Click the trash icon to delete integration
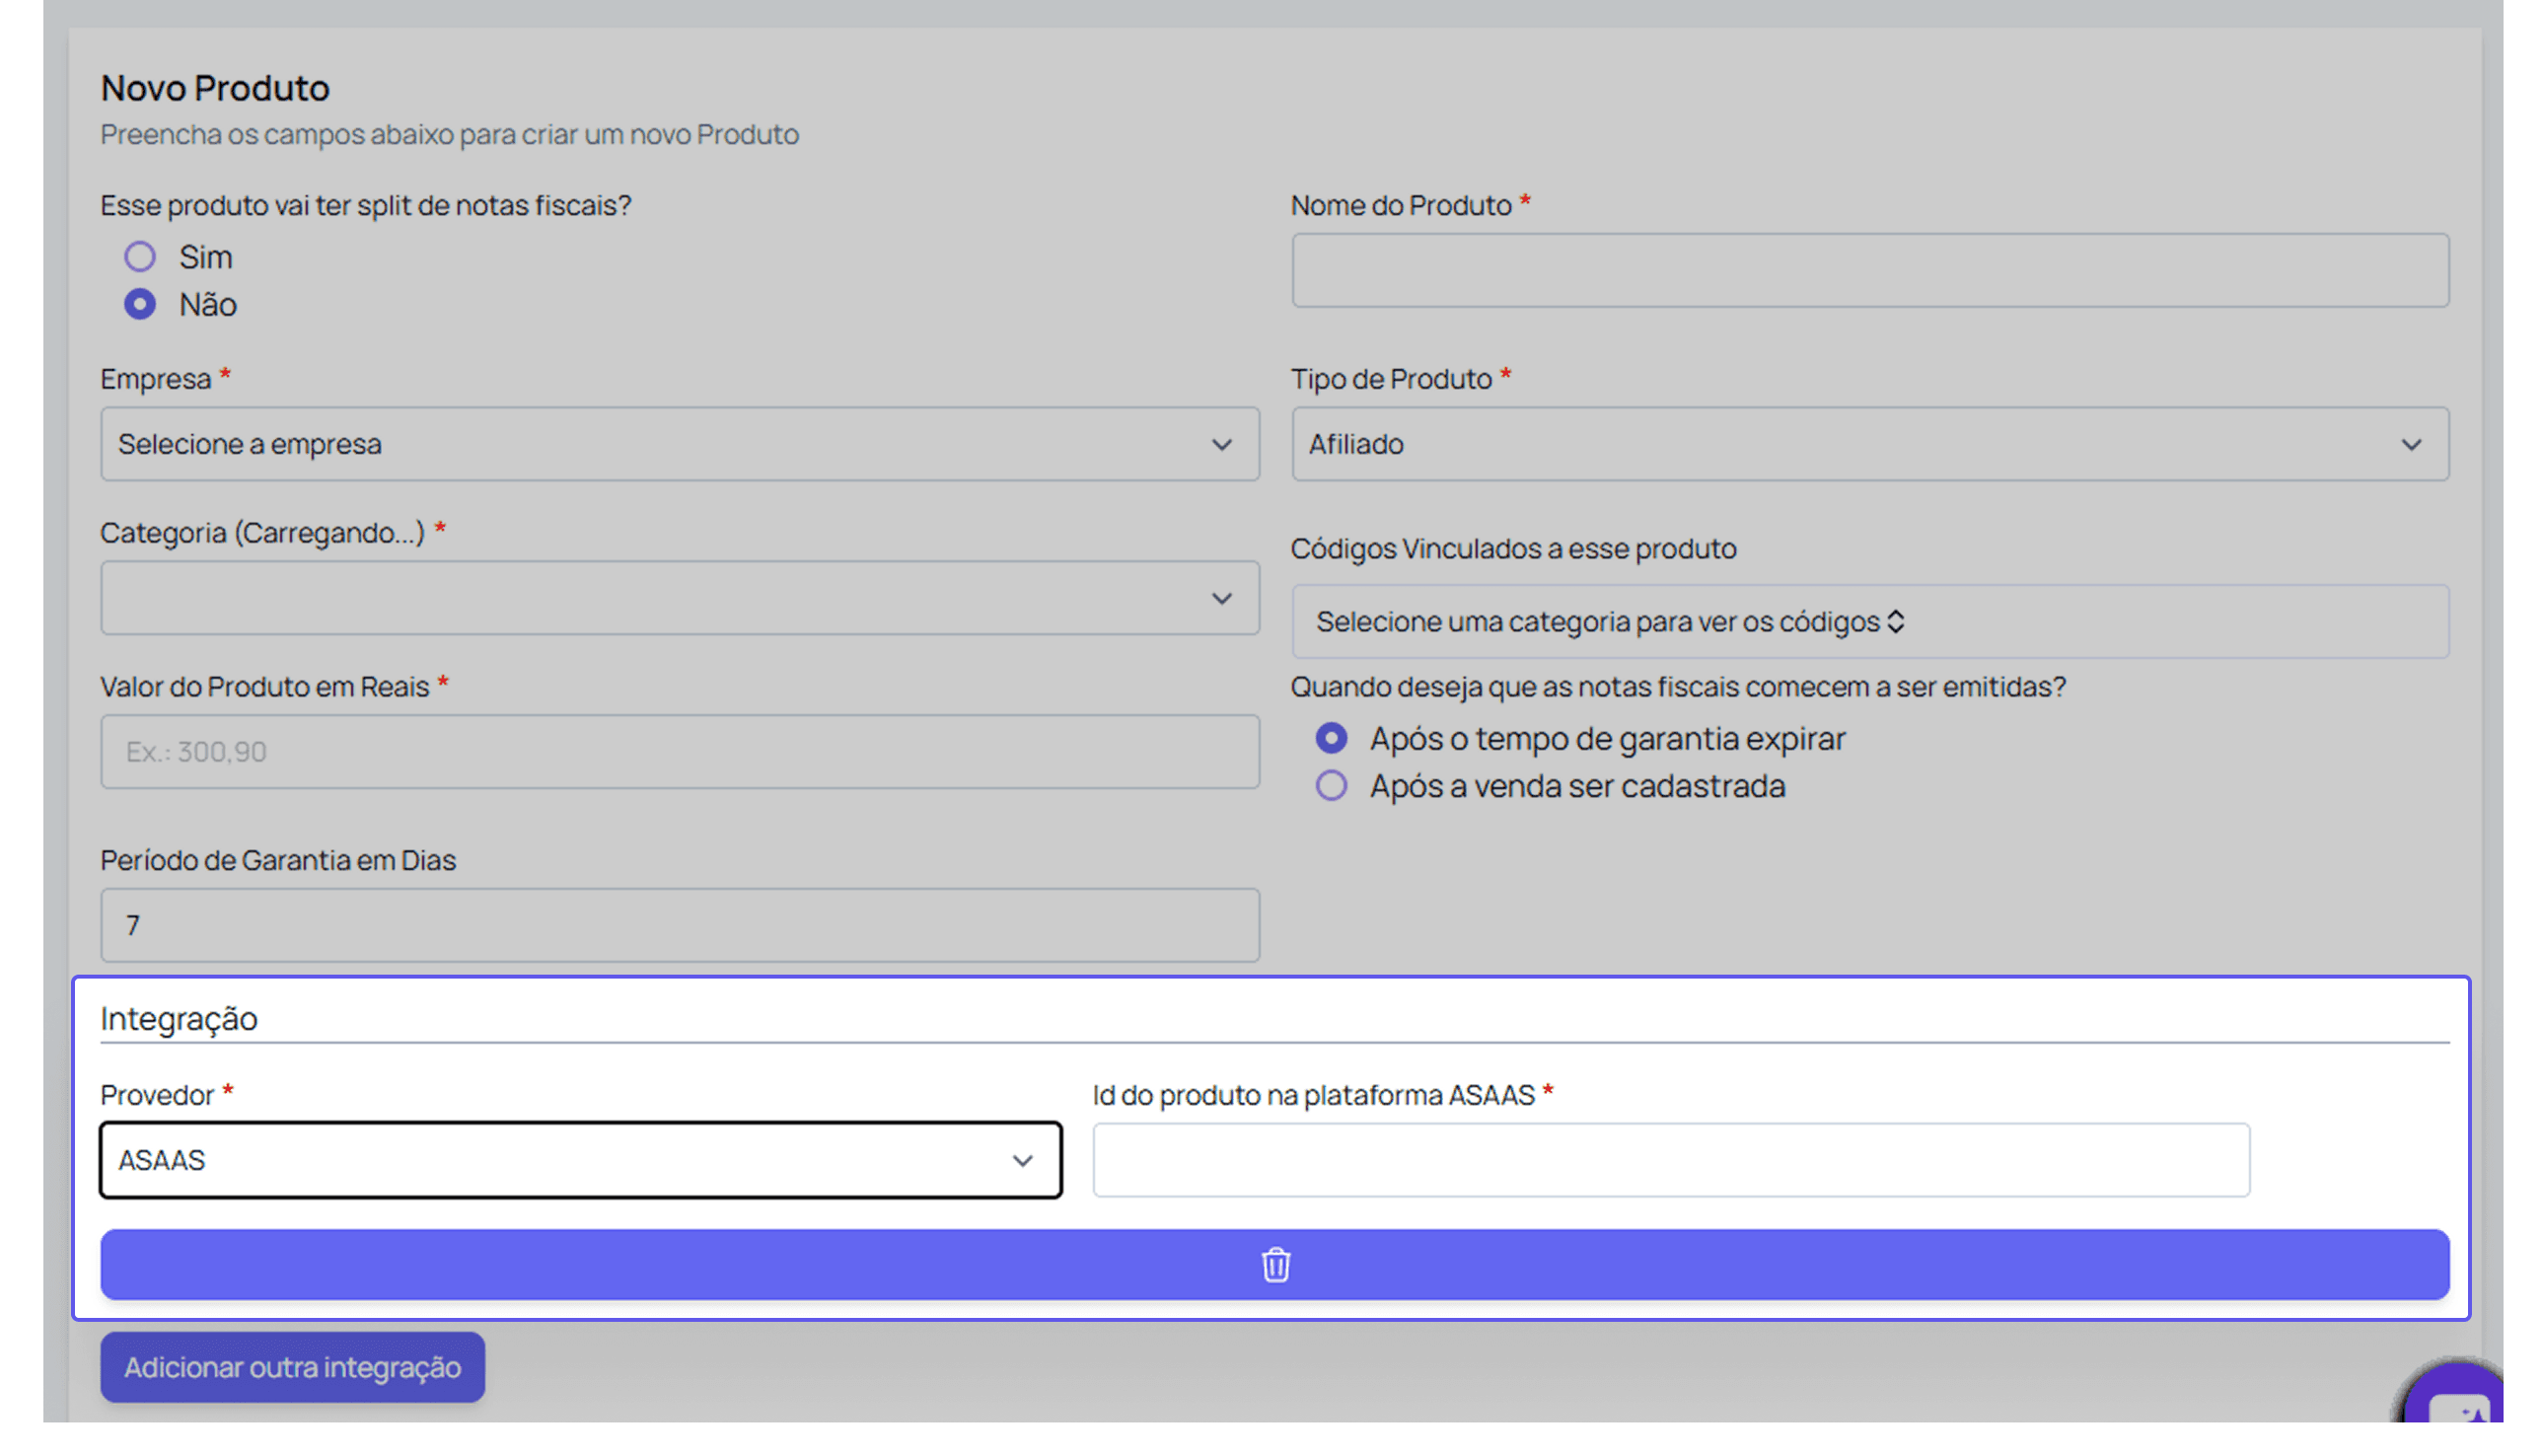The width and height of the screenshot is (2543, 1456). pos(1275,1265)
